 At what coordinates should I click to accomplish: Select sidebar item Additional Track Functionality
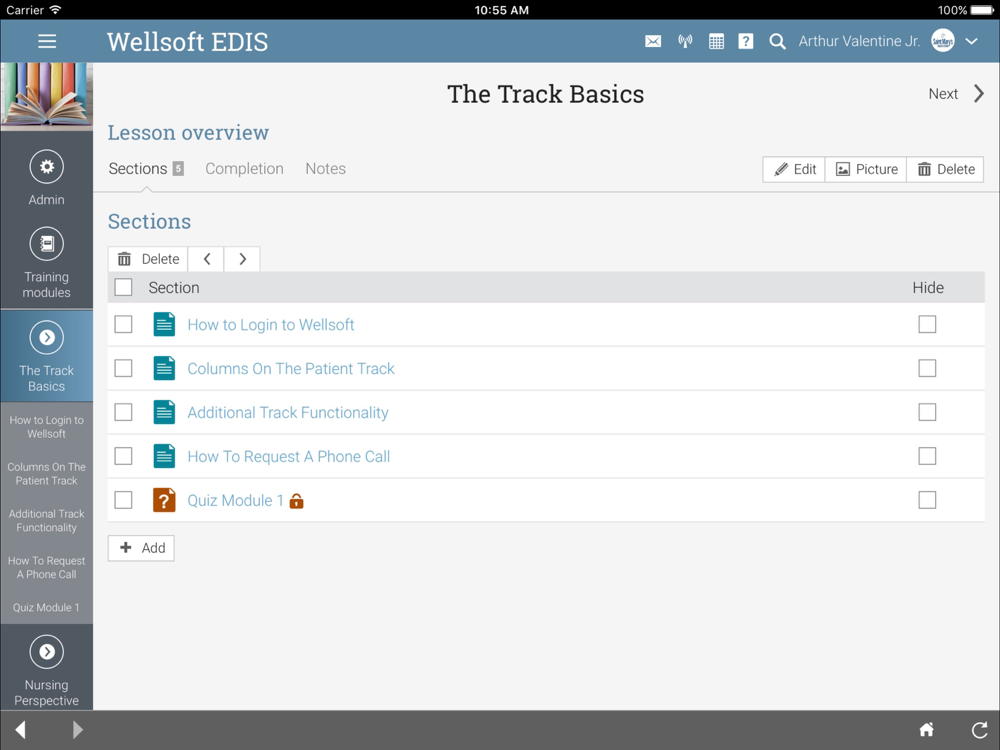[x=47, y=520]
